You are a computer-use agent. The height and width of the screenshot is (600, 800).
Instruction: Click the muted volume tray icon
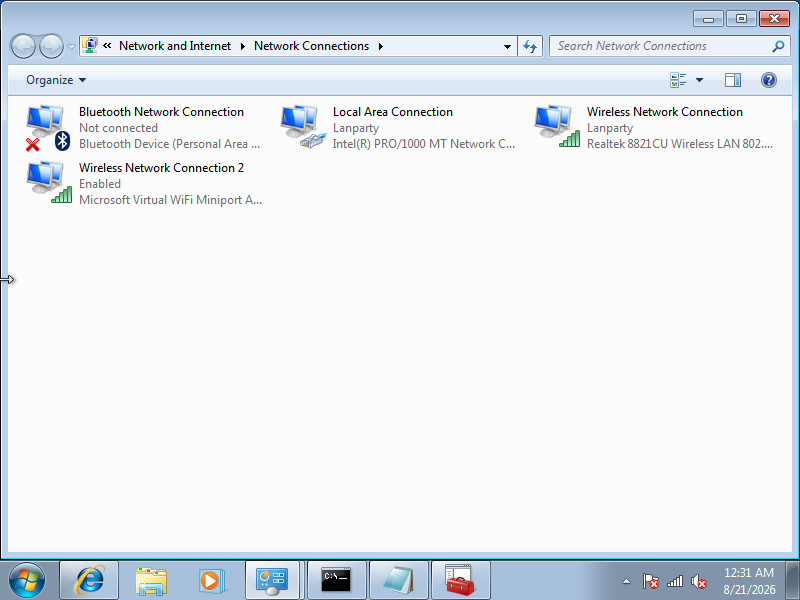pos(698,581)
